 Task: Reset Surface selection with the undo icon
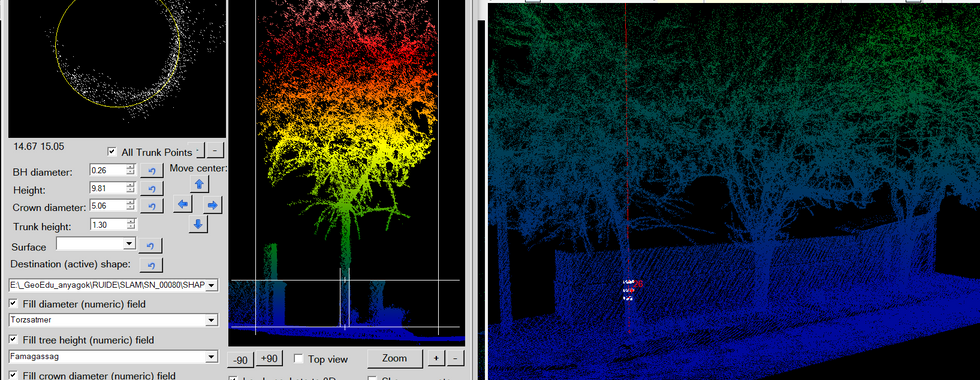coord(151,246)
